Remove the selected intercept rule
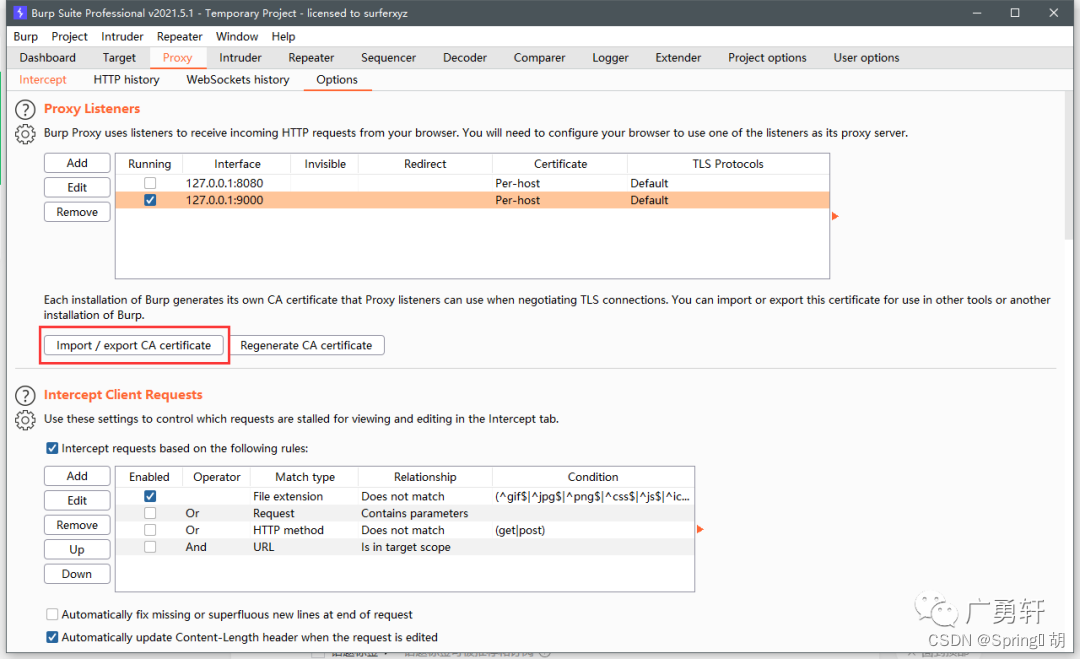The image size is (1080, 659). (77, 525)
